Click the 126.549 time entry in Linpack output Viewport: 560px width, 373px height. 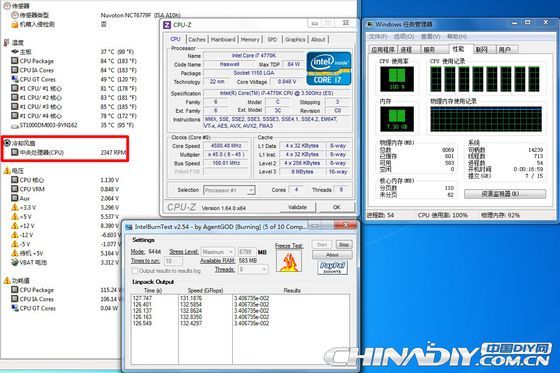pos(142,323)
